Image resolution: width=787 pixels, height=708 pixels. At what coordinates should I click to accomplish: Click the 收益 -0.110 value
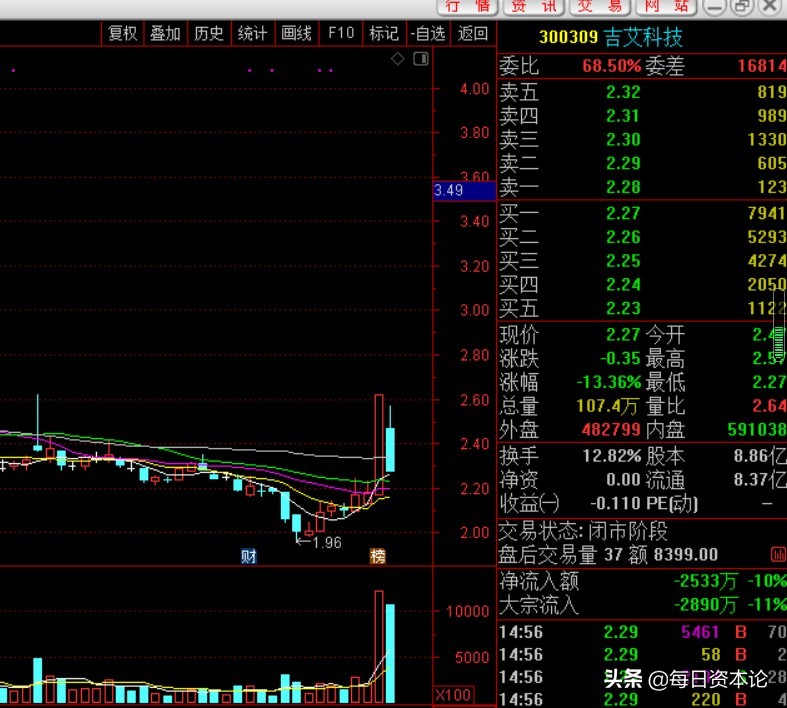coord(614,503)
